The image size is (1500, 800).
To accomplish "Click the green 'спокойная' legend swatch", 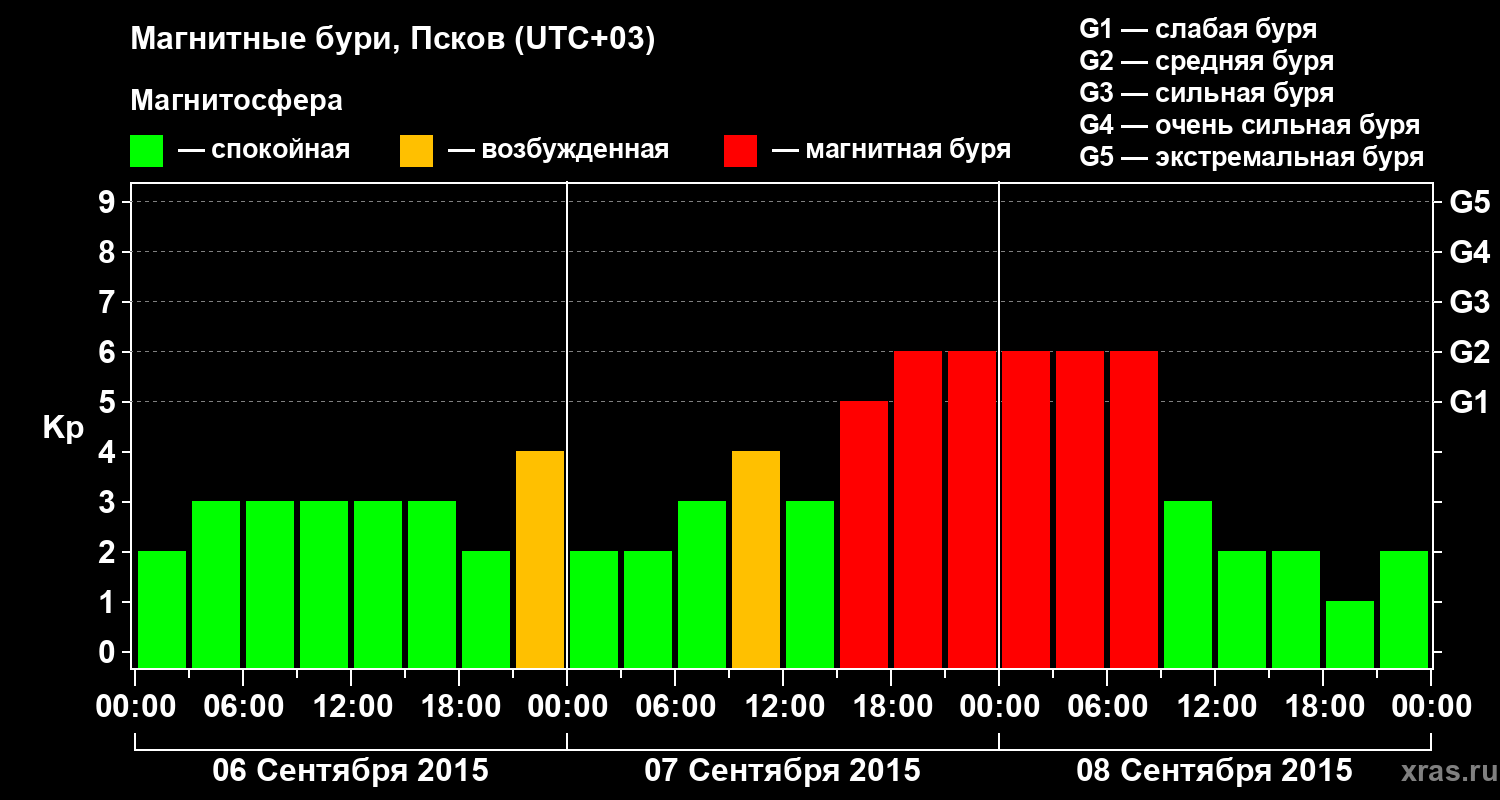I will [x=146, y=150].
